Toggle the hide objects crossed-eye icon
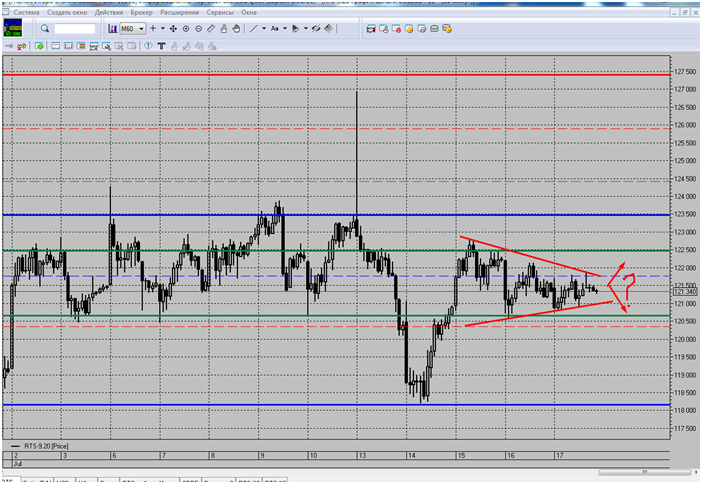 click(x=316, y=29)
